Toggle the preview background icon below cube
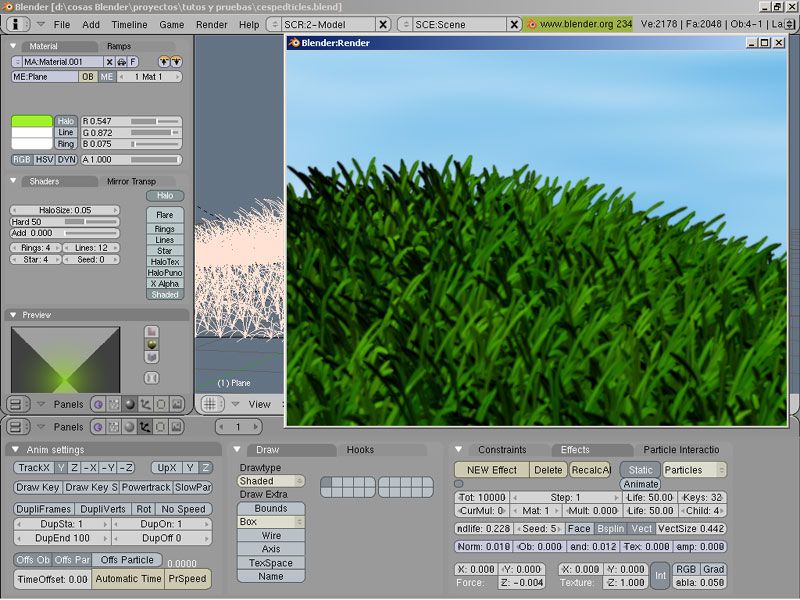 (152, 378)
